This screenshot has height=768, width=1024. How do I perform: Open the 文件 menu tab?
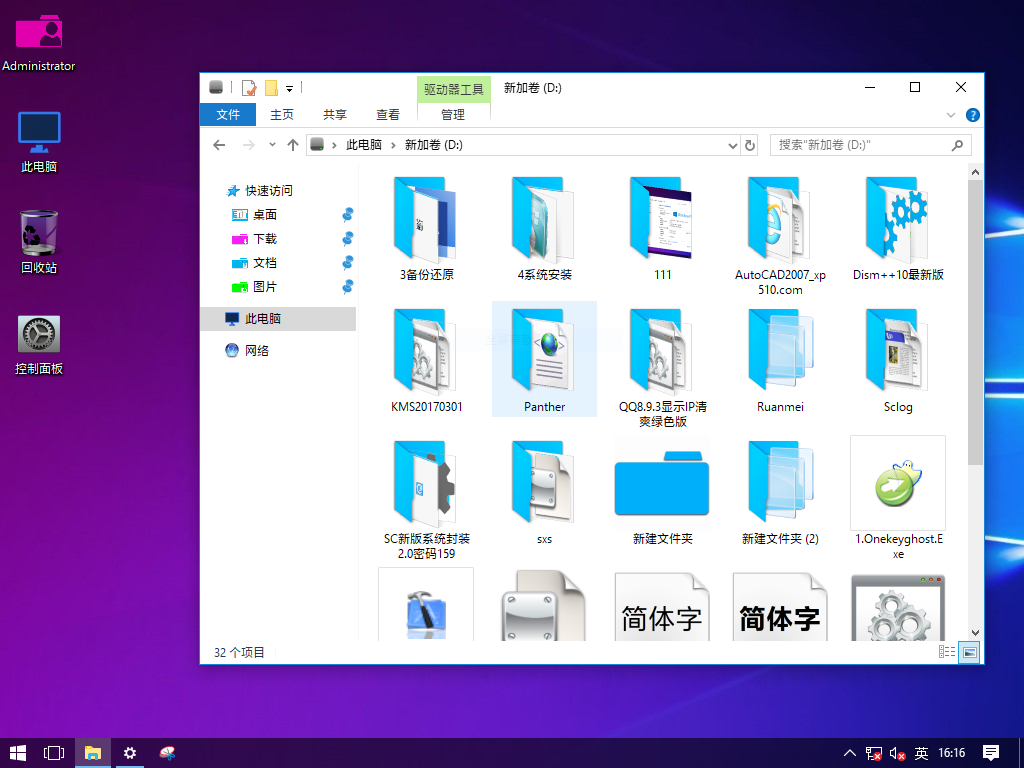[x=228, y=115]
